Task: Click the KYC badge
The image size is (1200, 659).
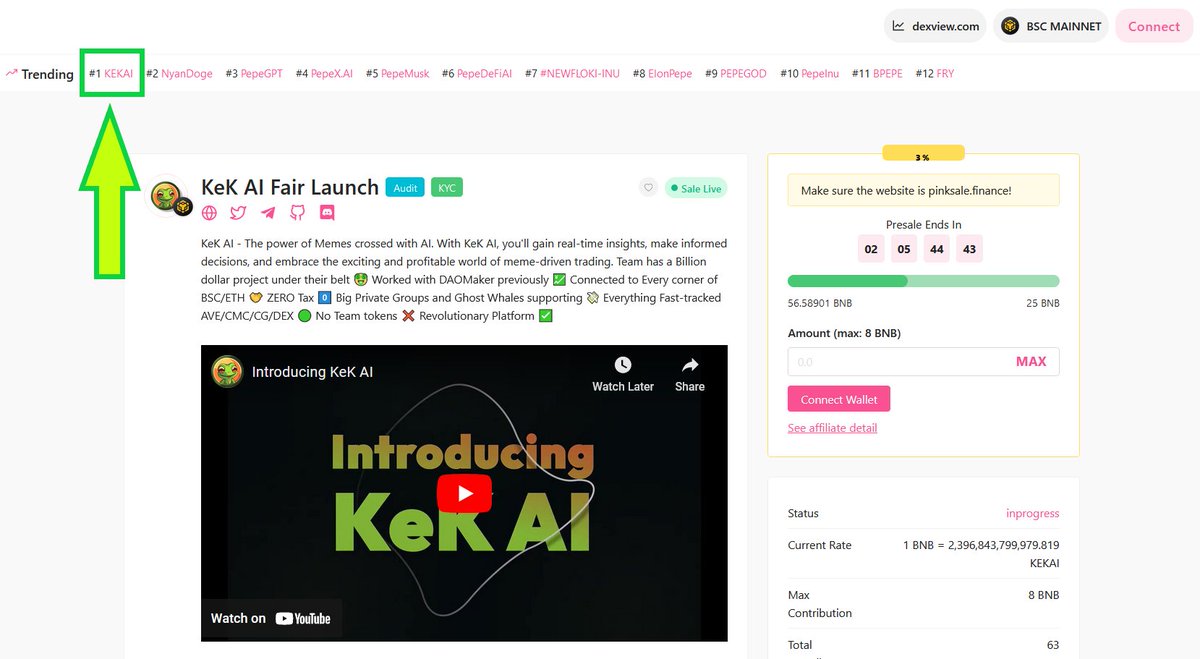Action: point(446,188)
